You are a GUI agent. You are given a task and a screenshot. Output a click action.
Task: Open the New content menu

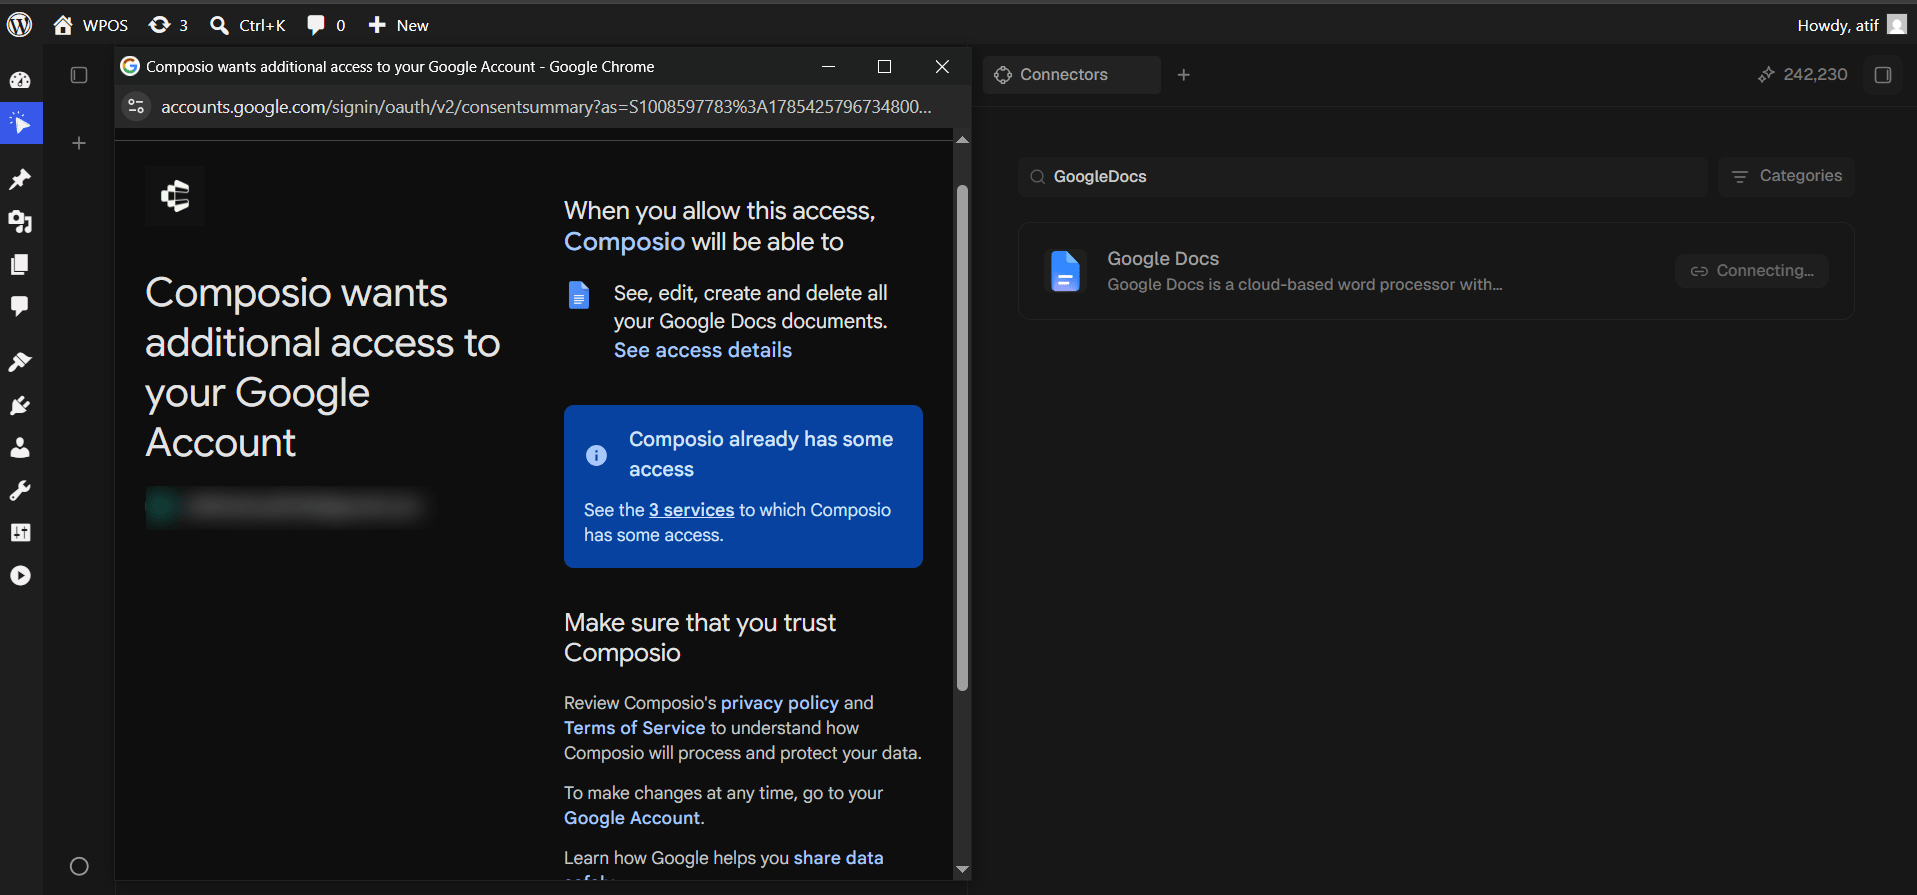[398, 25]
